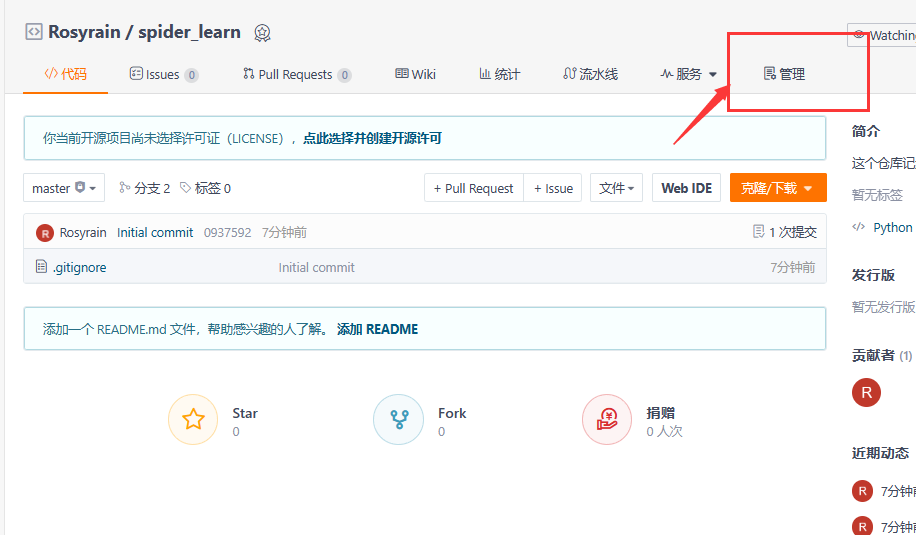Image resolution: width=916 pixels, height=535 pixels.
Task: Click the commits icon beside 1 次提交
Action: click(x=758, y=232)
